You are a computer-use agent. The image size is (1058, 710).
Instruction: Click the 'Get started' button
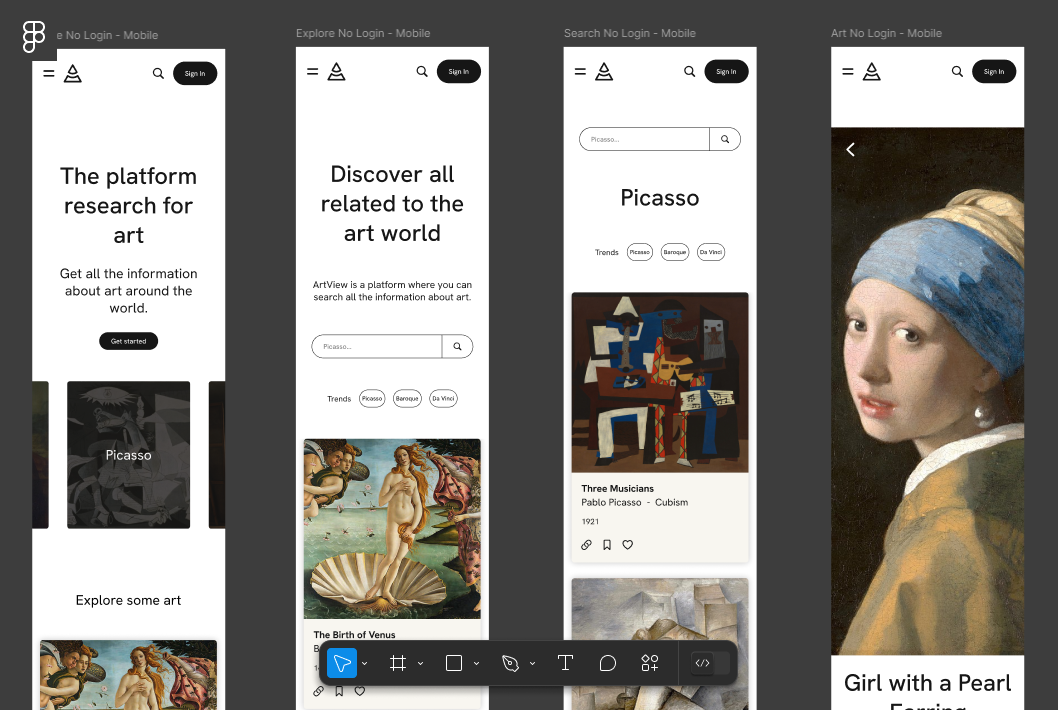pyautogui.click(x=128, y=341)
